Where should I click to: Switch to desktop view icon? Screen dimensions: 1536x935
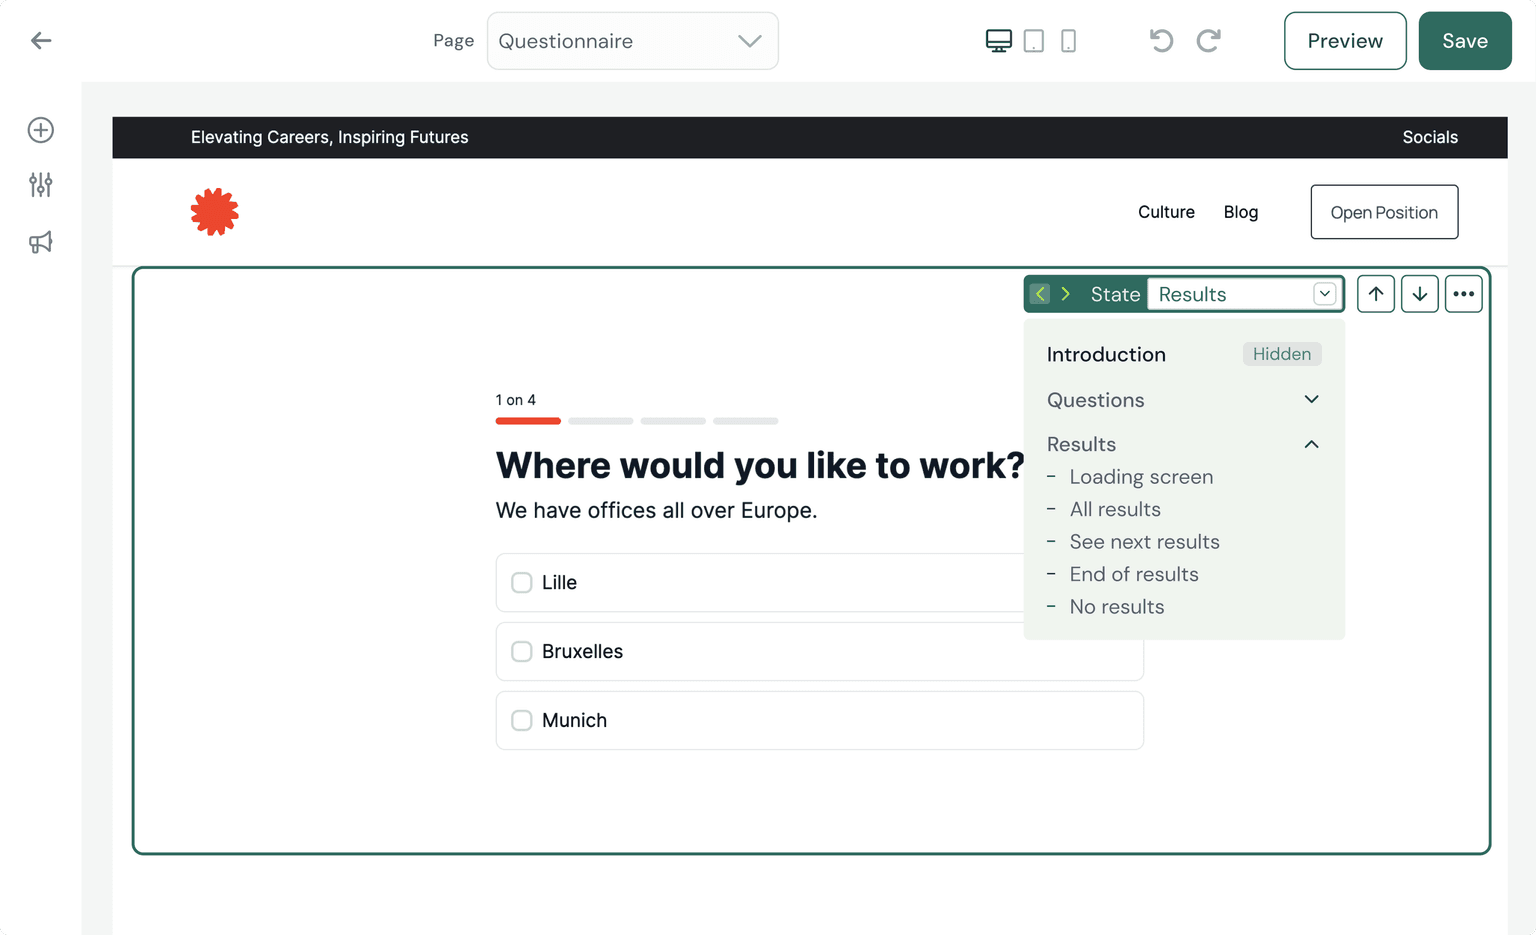point(998,41)
